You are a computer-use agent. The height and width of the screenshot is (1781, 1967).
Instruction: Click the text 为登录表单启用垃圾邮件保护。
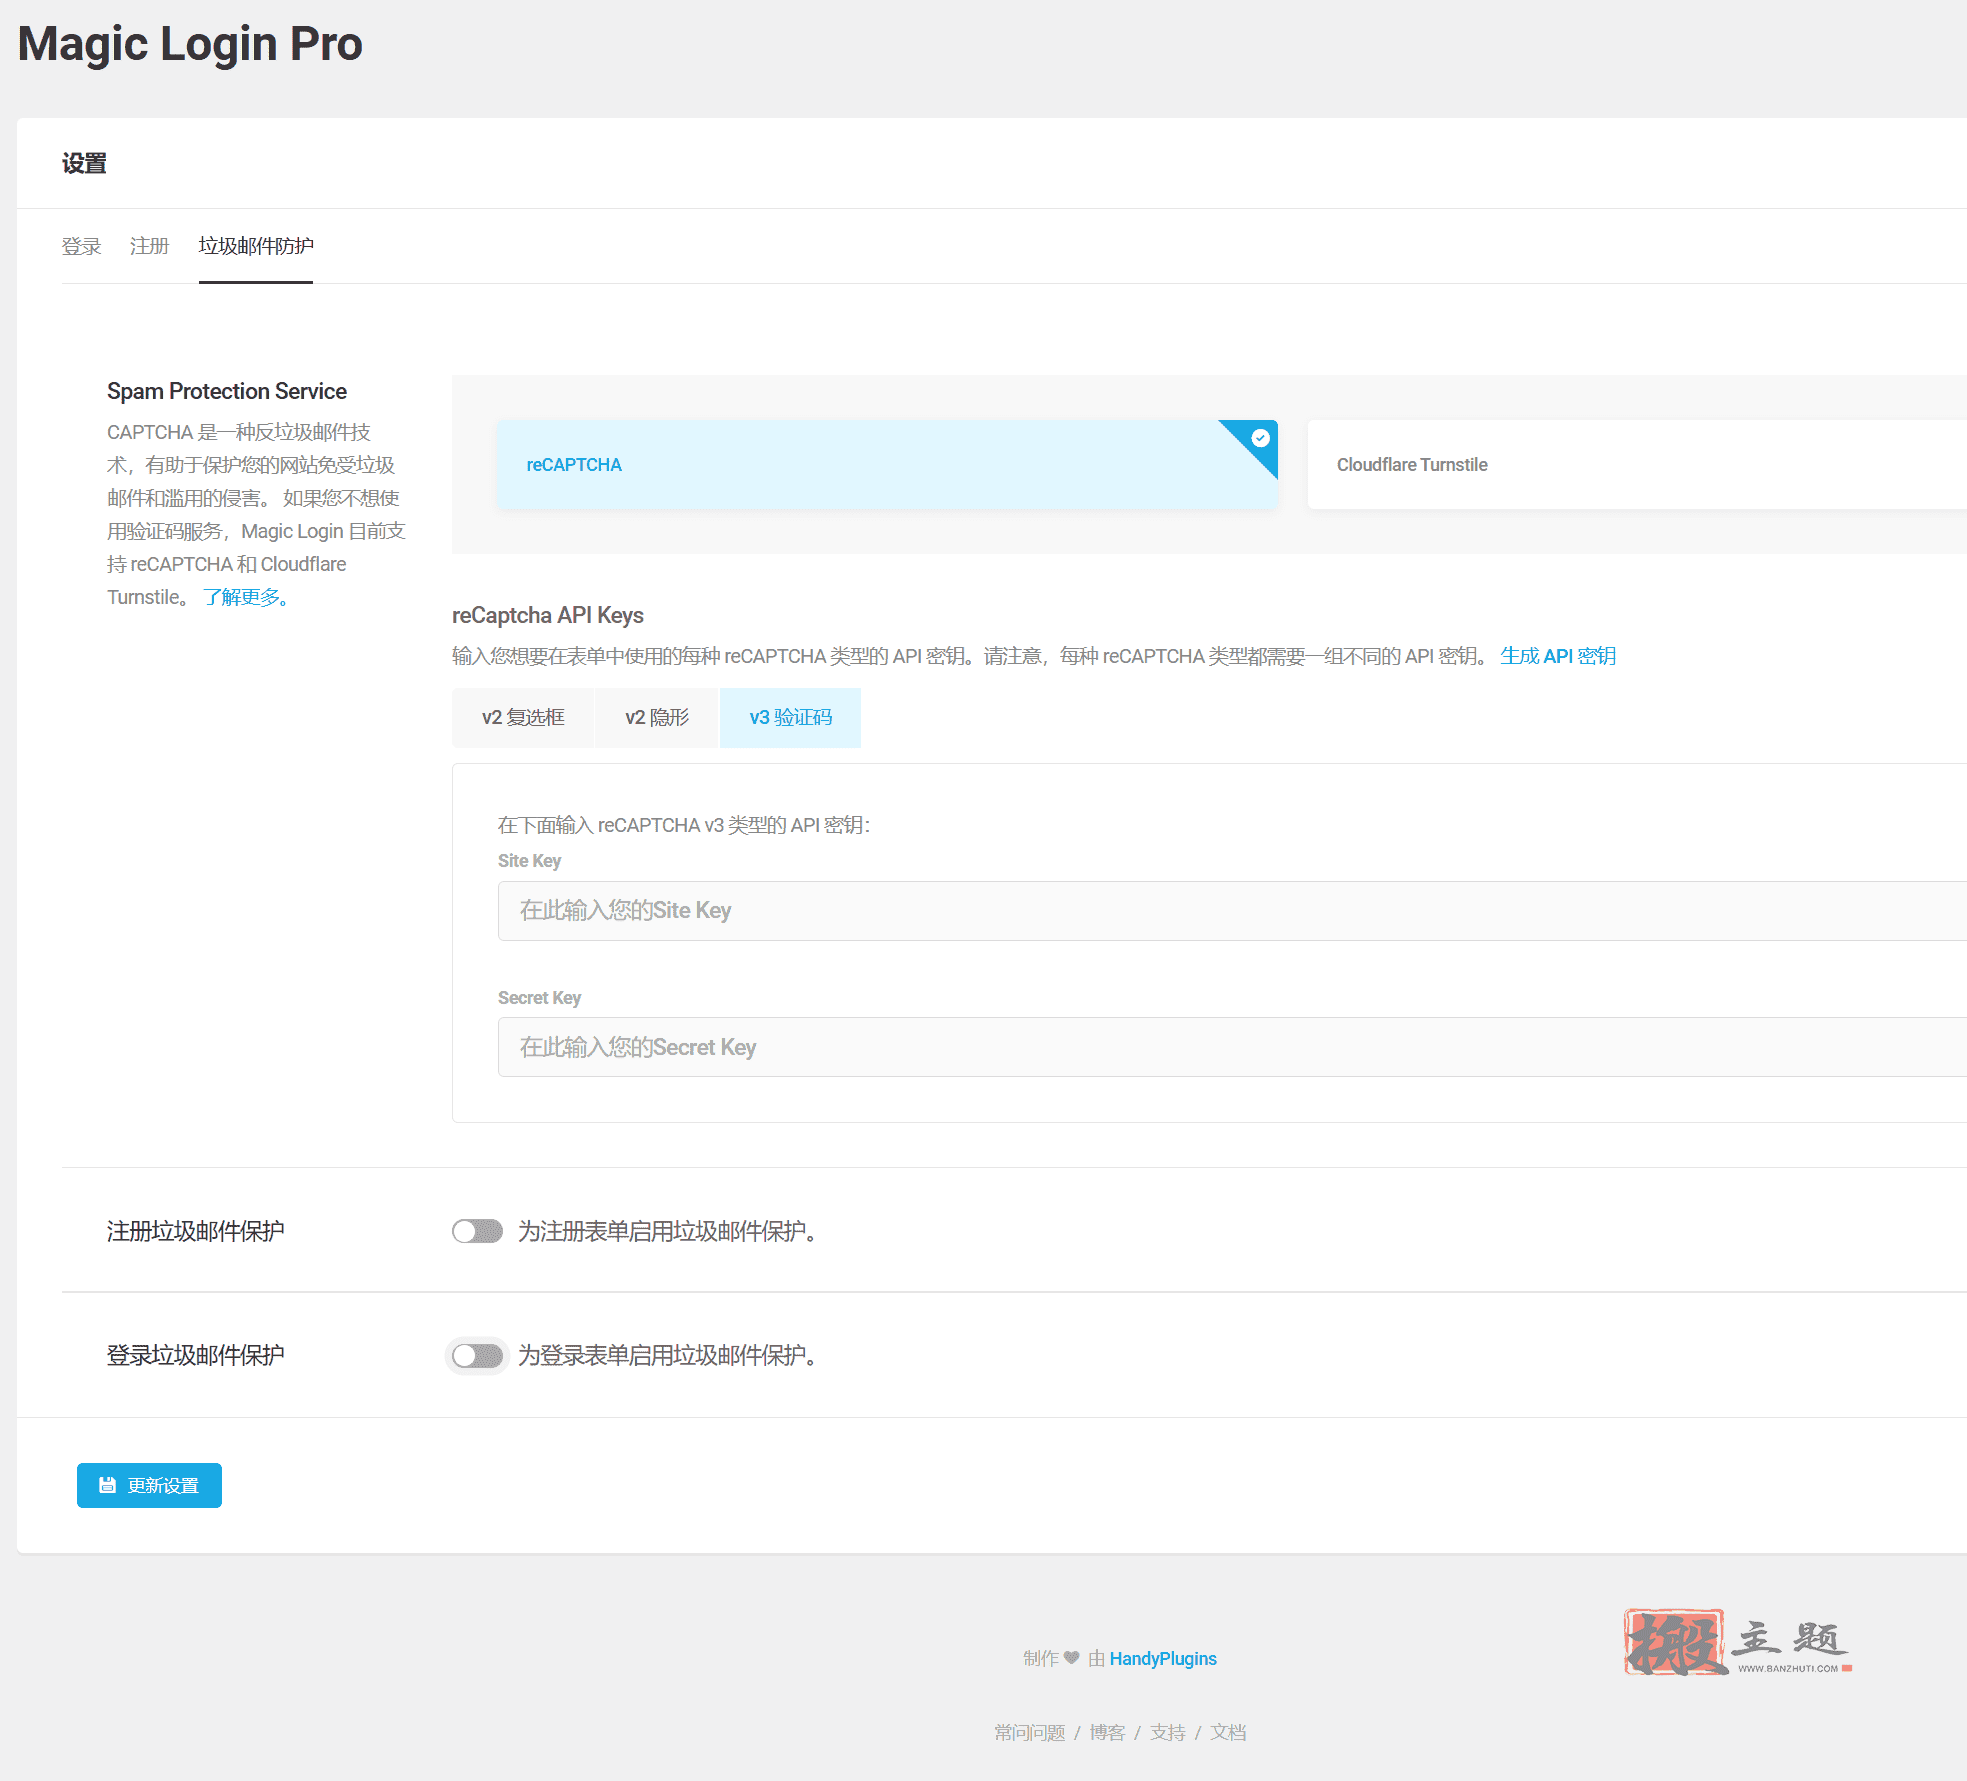click(668, 1356)
